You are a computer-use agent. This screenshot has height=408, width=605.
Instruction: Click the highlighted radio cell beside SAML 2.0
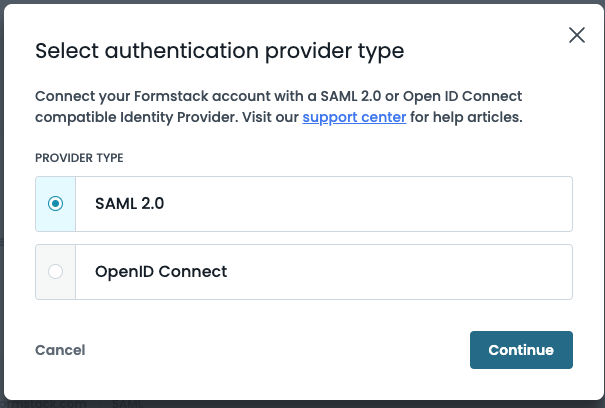pos(56,204)
